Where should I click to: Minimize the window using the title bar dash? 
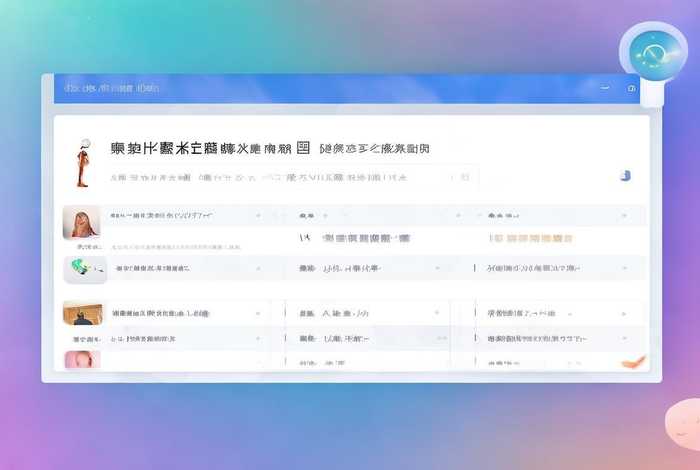coord(604,88)
